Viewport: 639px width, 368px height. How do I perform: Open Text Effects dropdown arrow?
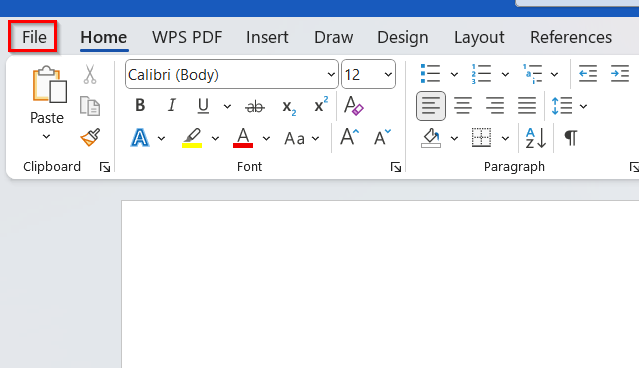tap(161, 139)
